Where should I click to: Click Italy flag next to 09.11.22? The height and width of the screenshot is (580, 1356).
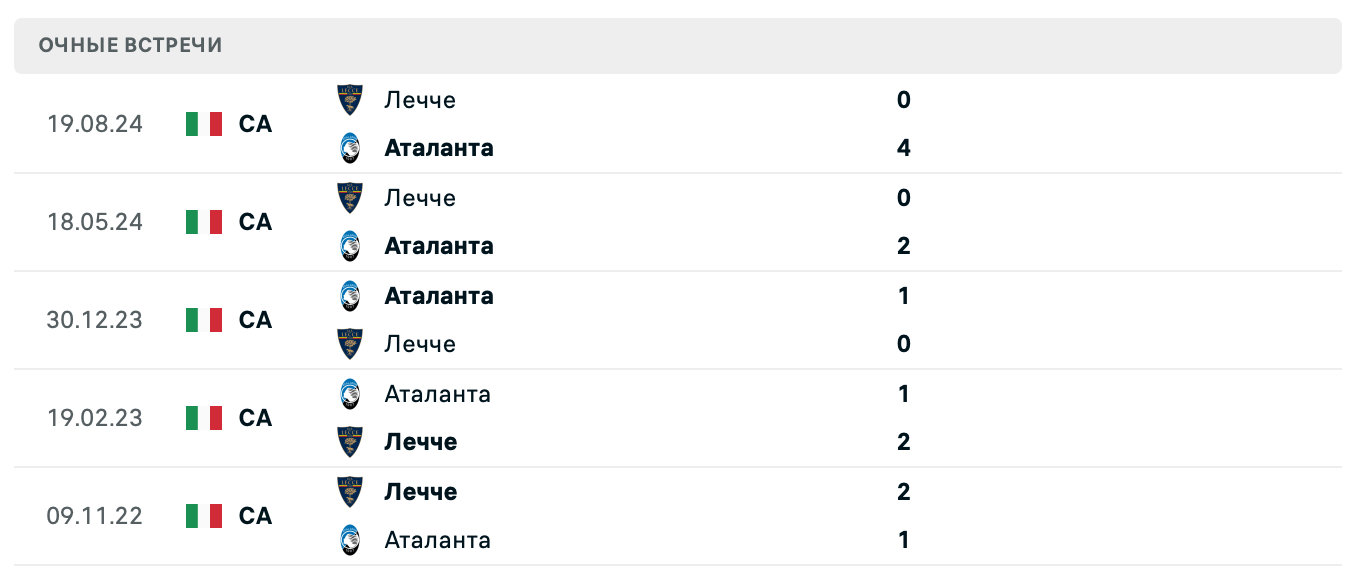pyautogui.click(x=204, y=516)
